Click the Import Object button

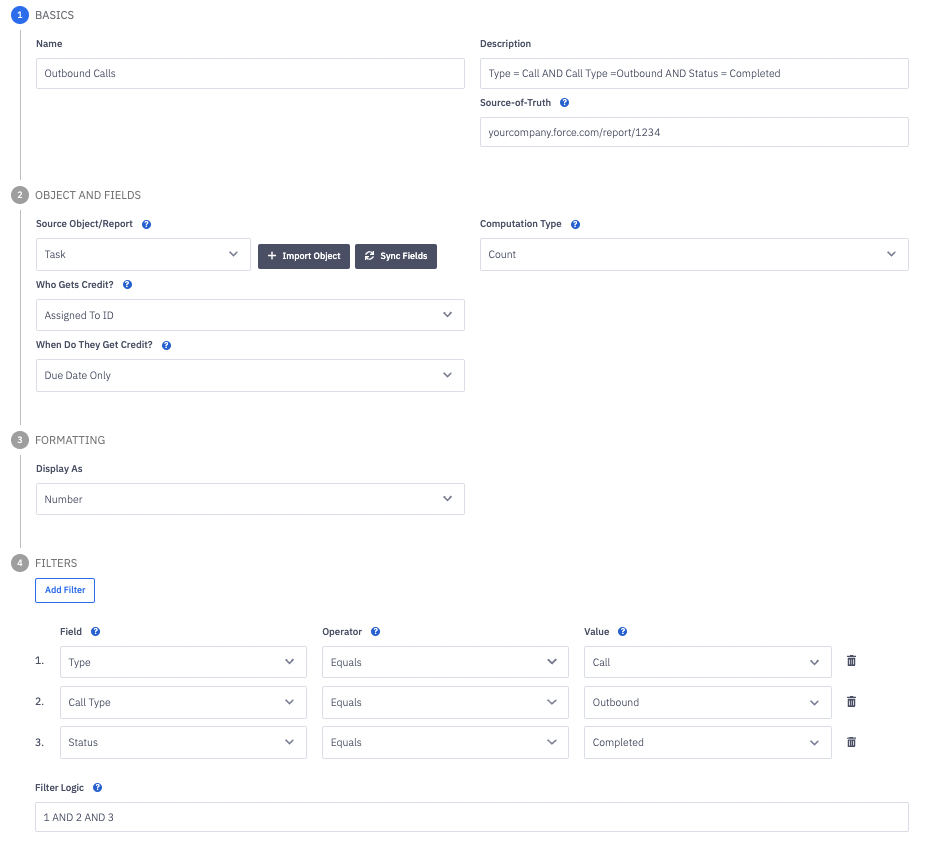click(304, 256)
